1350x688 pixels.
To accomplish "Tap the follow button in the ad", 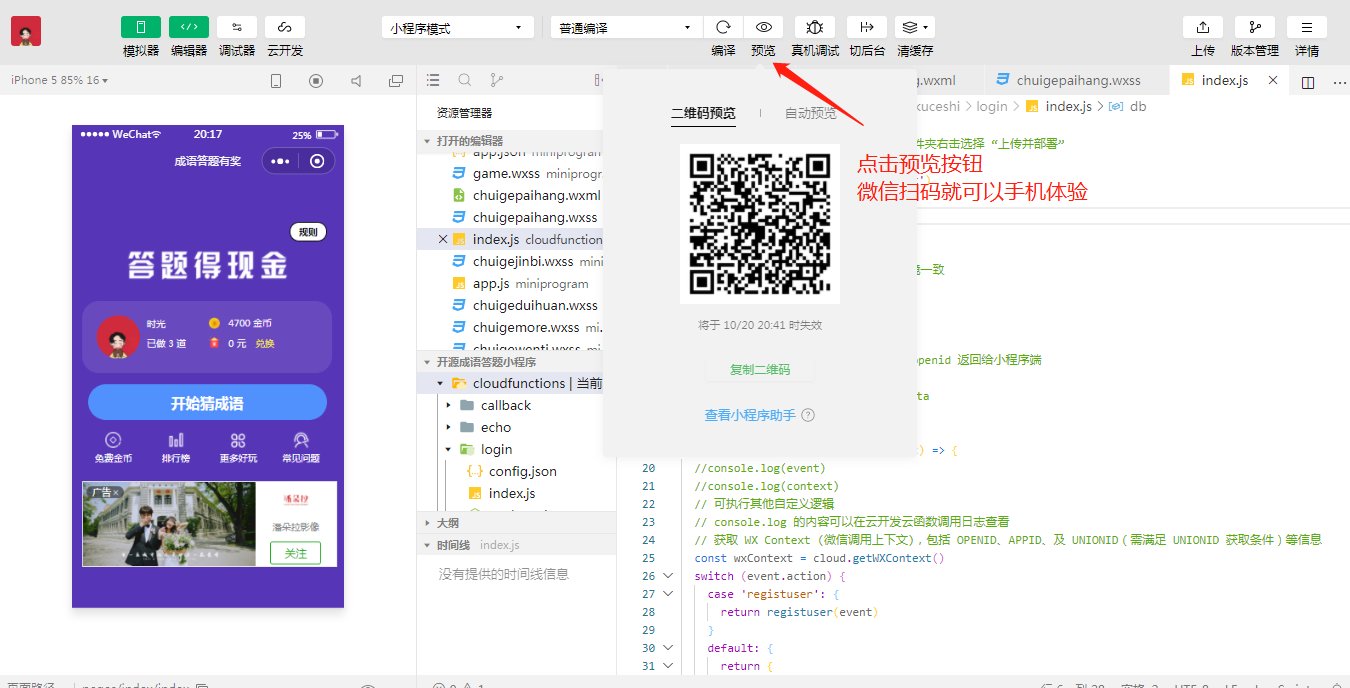I will 295,553.
